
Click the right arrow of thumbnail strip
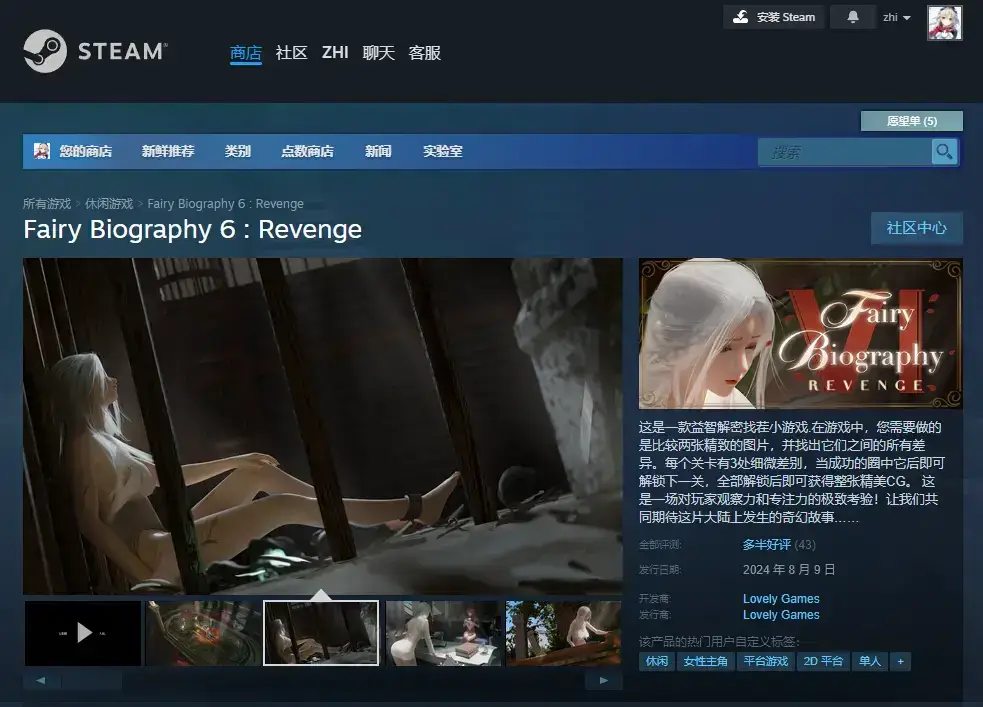tap(604, 680)
